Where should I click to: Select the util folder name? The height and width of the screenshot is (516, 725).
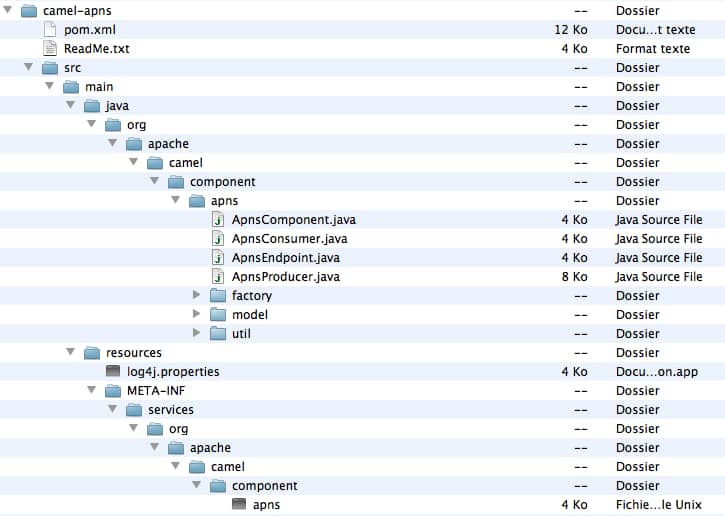point(241,333)
